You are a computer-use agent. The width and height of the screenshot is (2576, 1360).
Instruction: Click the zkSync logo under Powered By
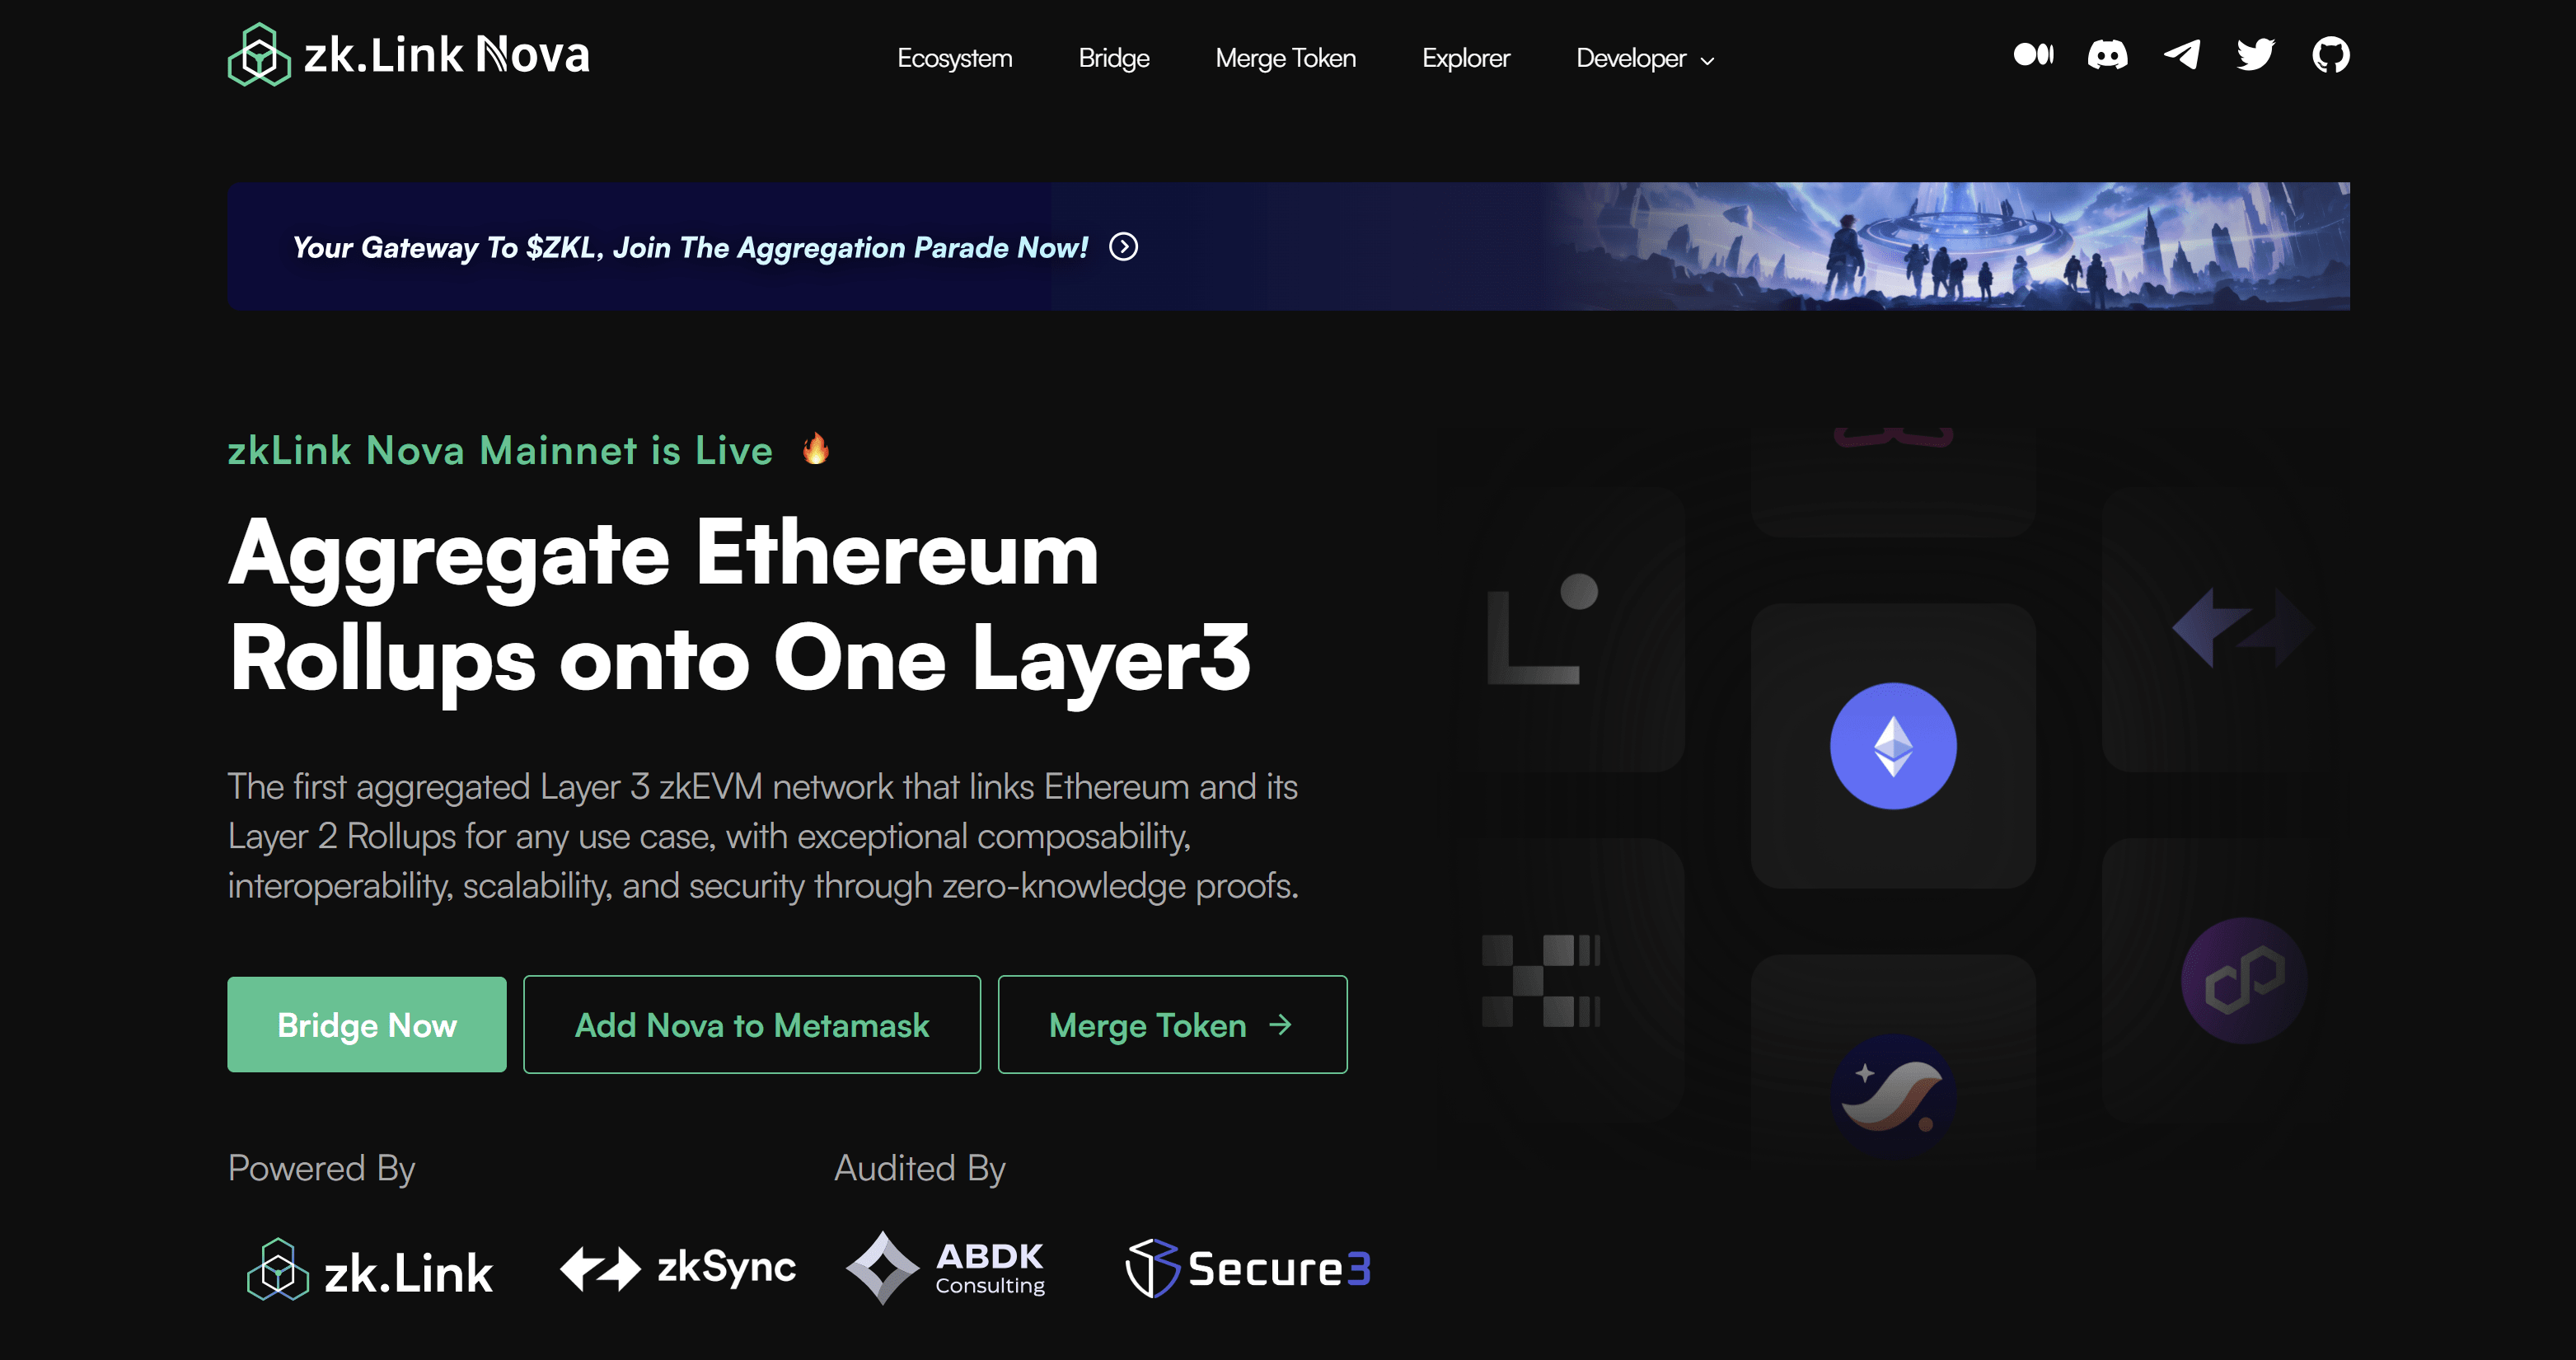click(678, 1269)
